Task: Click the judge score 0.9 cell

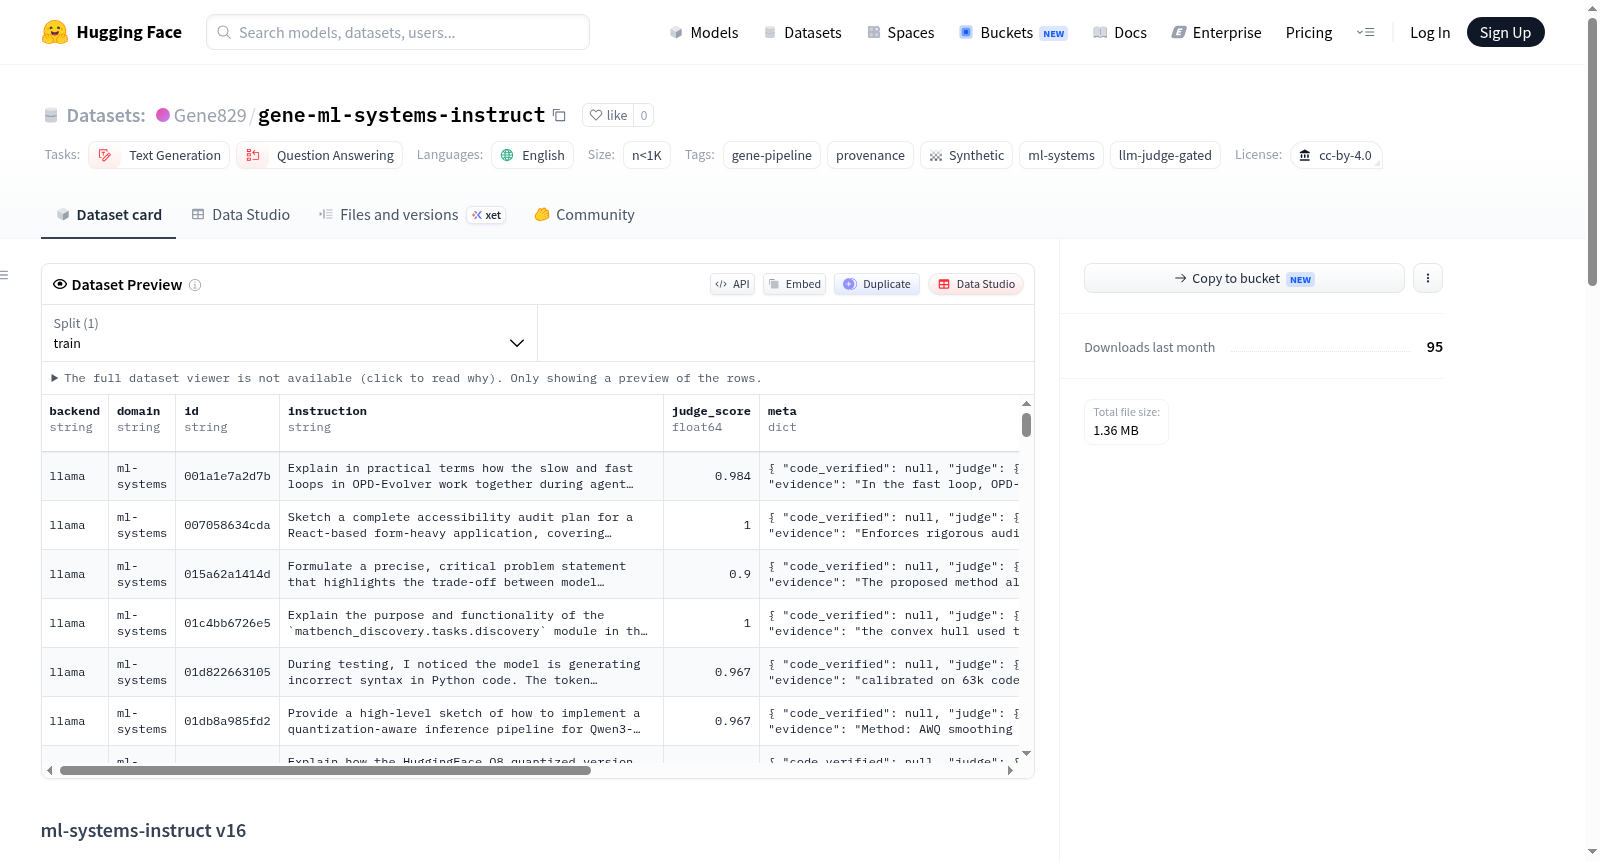Action: pos(711,574)
